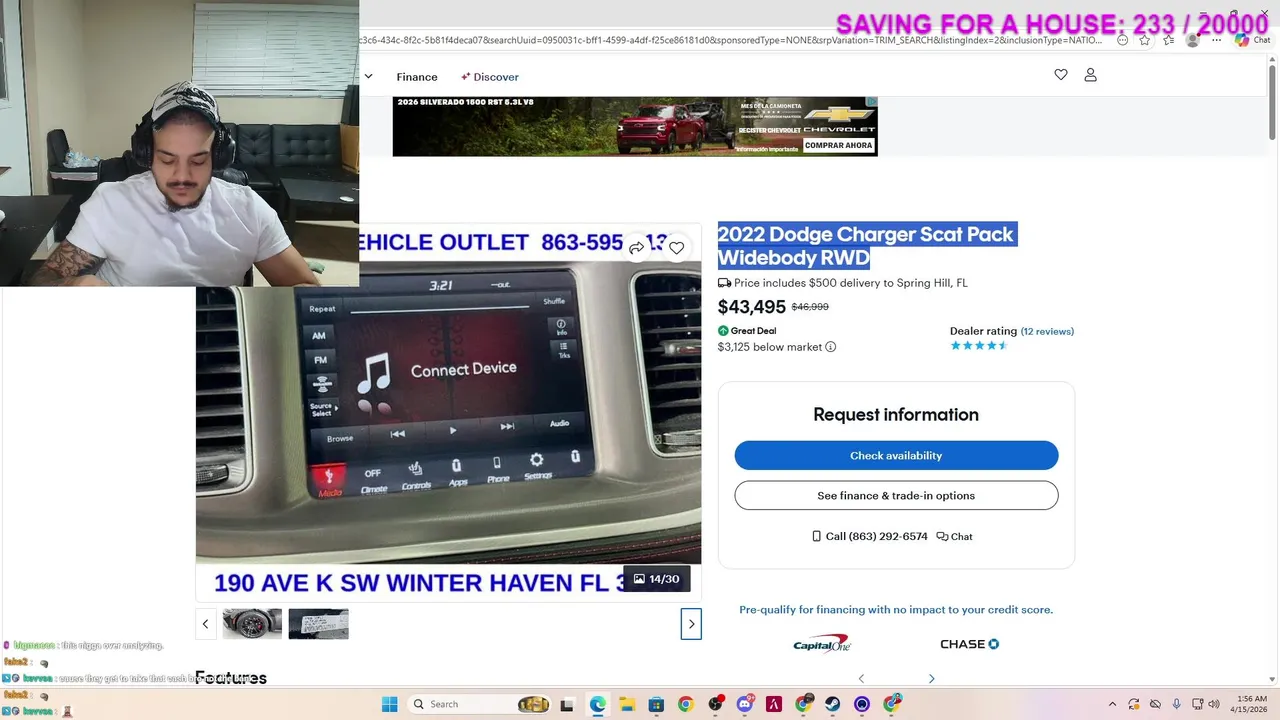Click the Pre-qualify for financing text
The width and height of the screenshot is (1280, 720).
[x=896, y=610]
